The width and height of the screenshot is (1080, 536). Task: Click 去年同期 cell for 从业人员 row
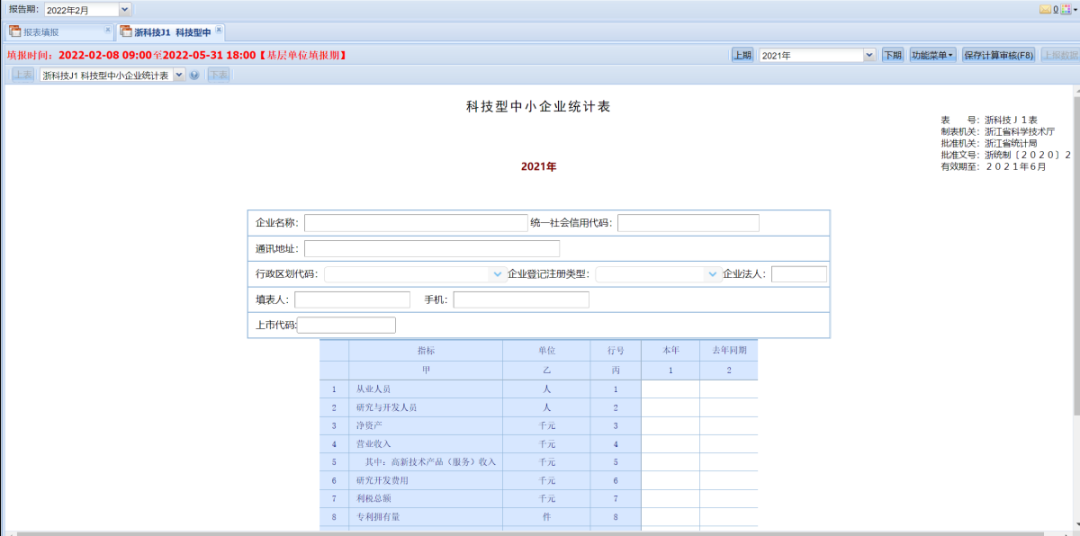click(729, 389)
